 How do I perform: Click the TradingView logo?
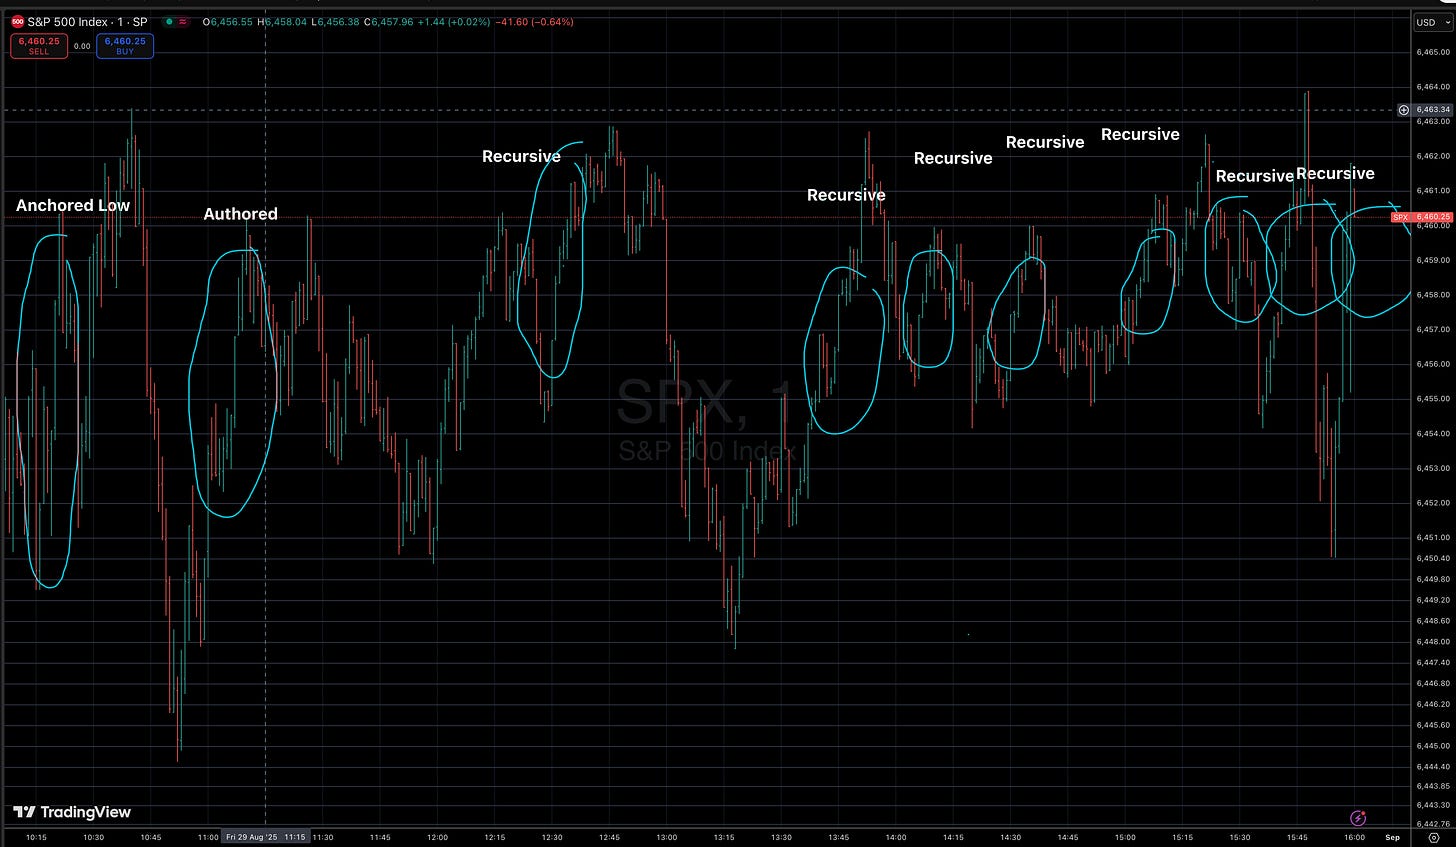click(72, 812)
